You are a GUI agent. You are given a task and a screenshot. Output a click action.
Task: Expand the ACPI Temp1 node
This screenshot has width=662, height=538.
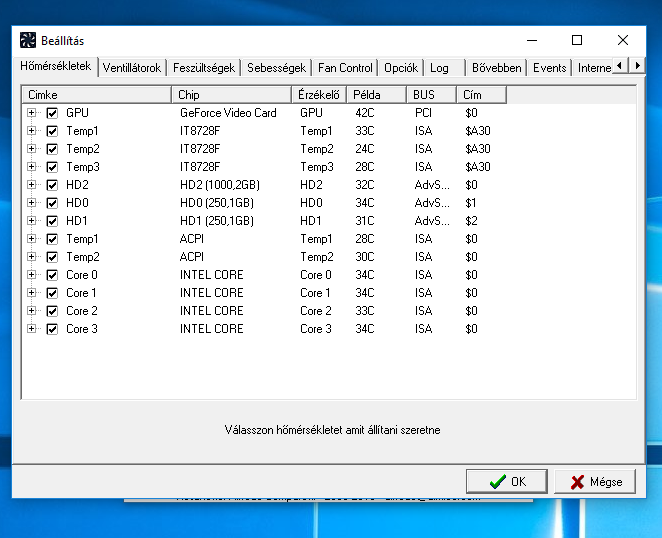(x=31, y=239)
